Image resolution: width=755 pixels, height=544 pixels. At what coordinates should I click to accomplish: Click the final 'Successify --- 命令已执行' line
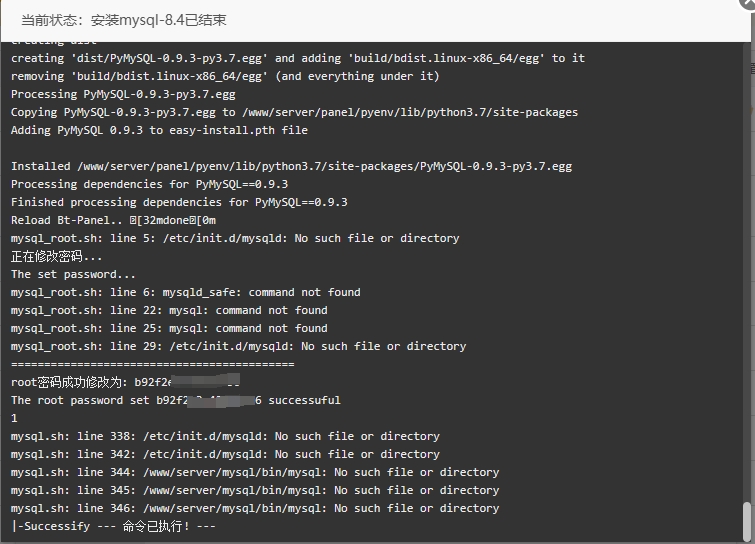113,526
